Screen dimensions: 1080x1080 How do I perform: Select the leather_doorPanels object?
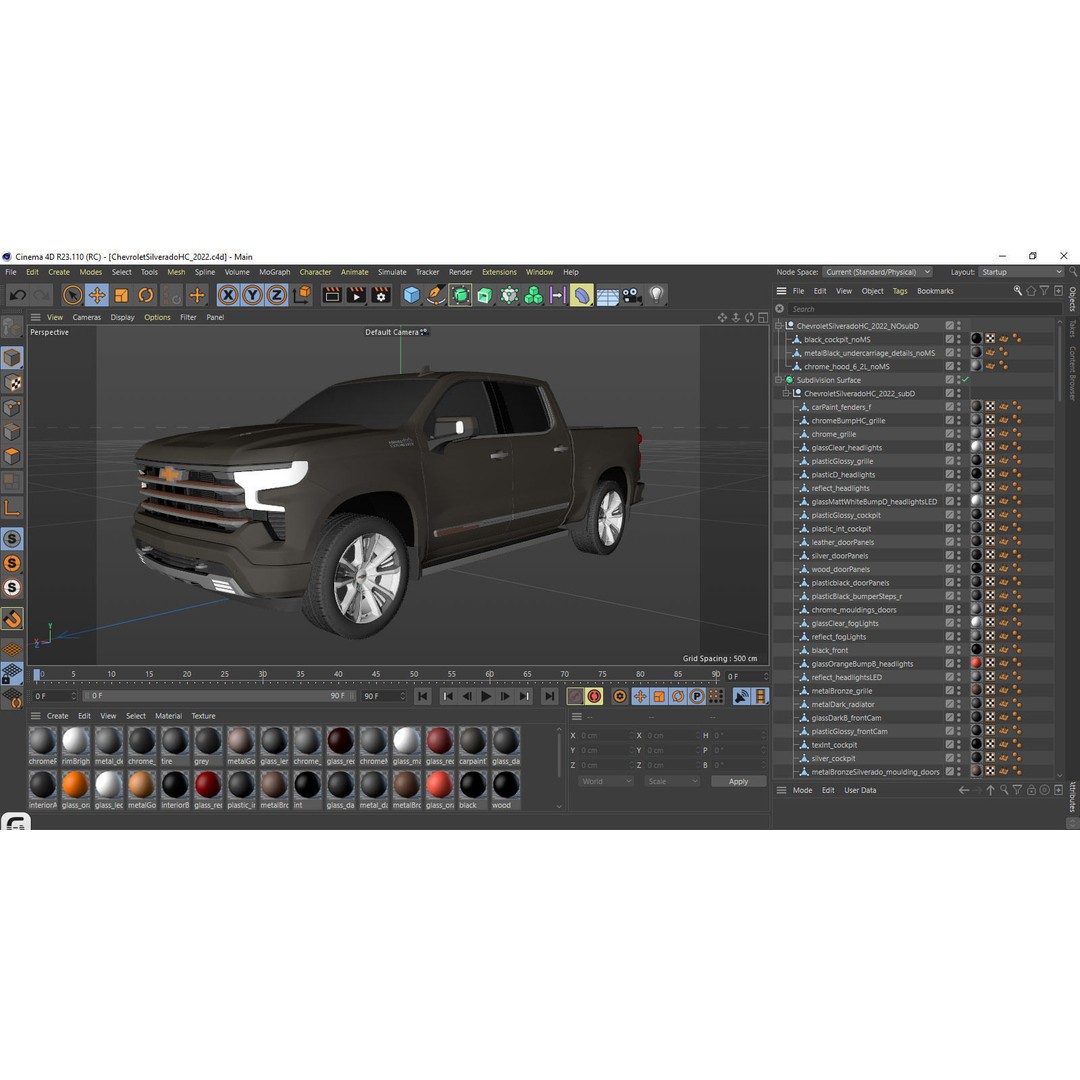click(842, 542)
